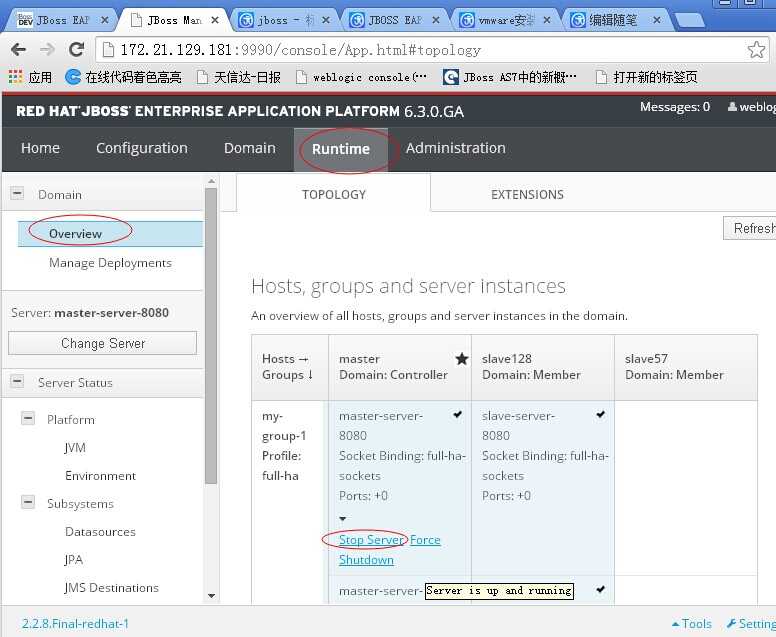Open Settings in the footer
Image resolution: width=776 pixels, height=637 pixels.
(751, 624)
